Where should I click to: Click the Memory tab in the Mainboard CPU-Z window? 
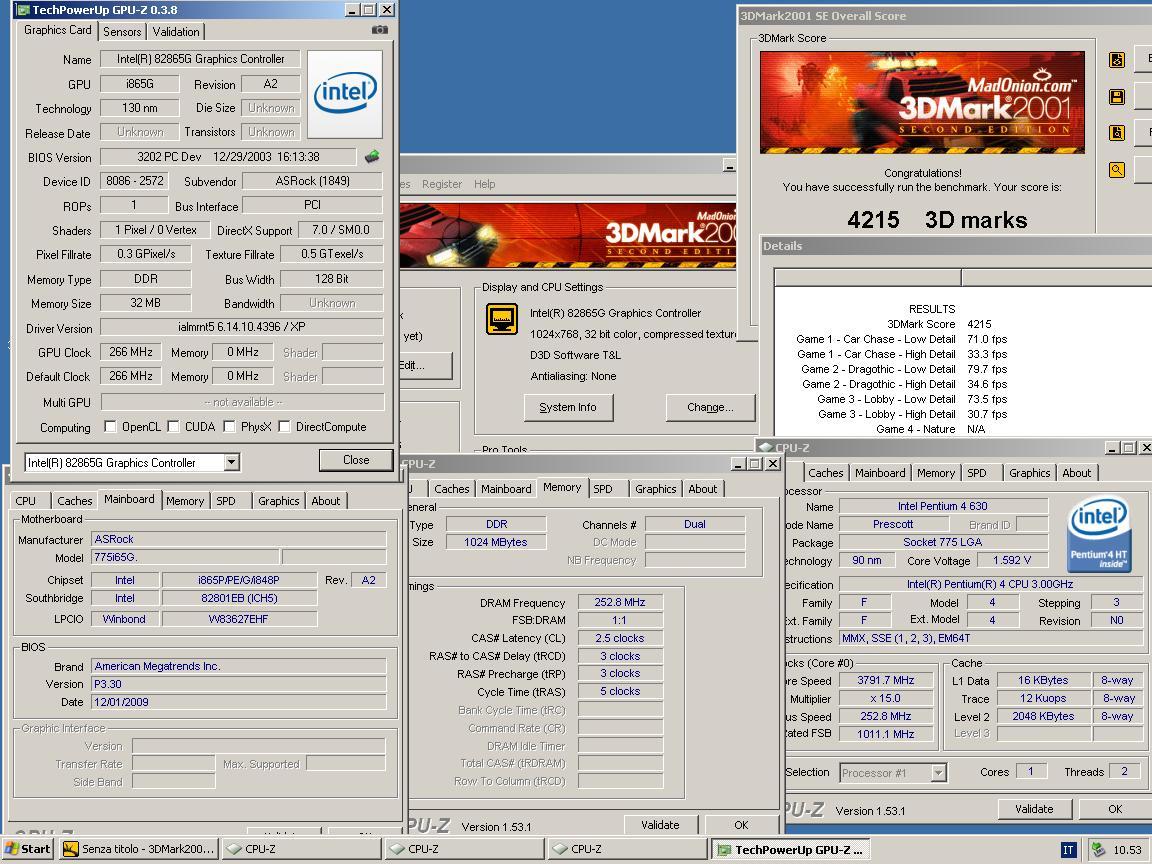(x=184, y=500)
